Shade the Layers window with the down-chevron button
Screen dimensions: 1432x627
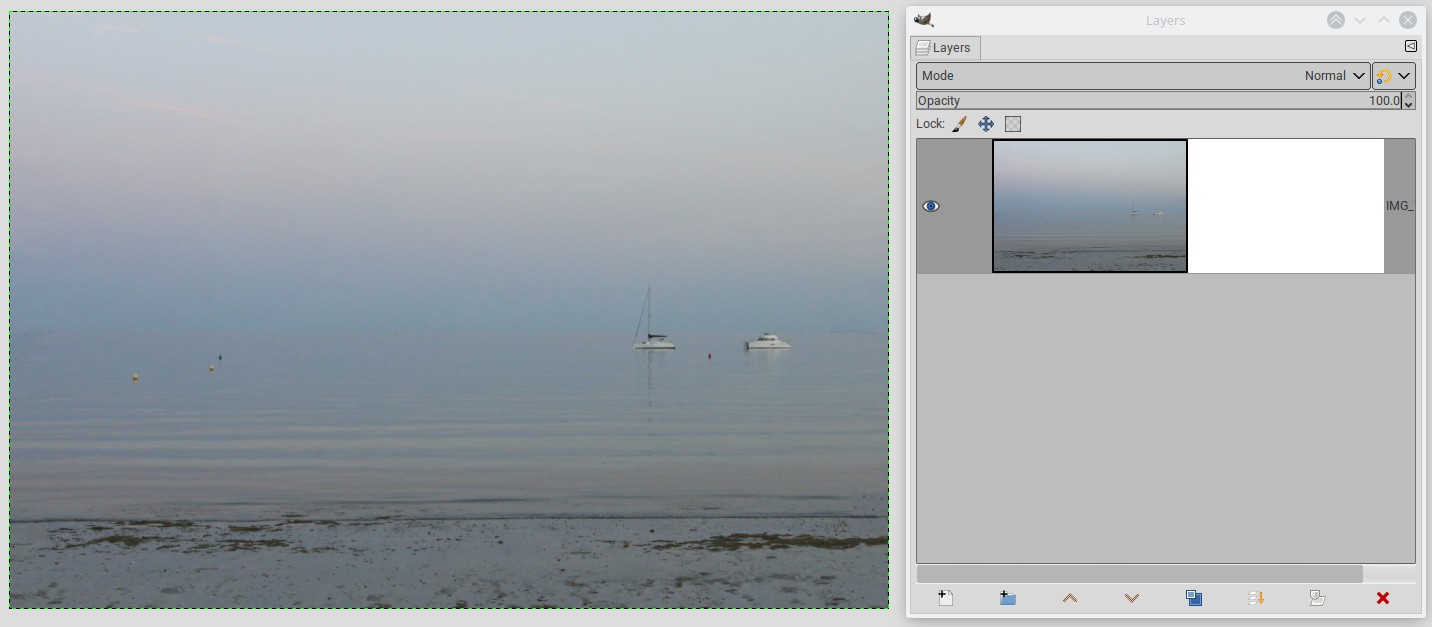(1360, 20)
